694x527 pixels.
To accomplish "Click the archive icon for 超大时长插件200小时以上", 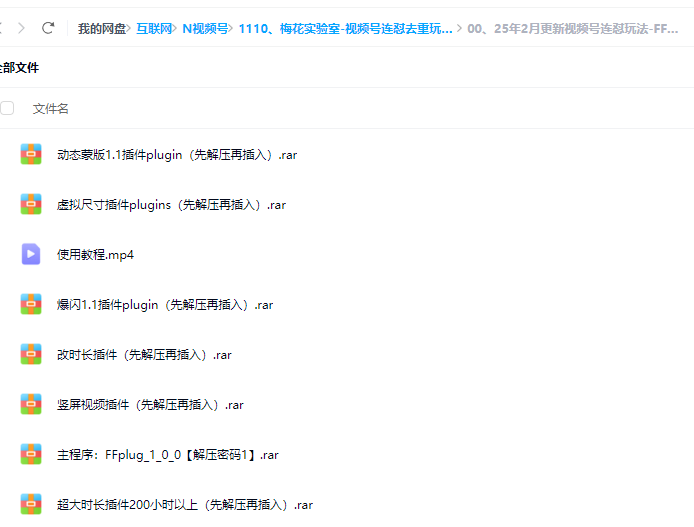I will click(x=31, y=504).
